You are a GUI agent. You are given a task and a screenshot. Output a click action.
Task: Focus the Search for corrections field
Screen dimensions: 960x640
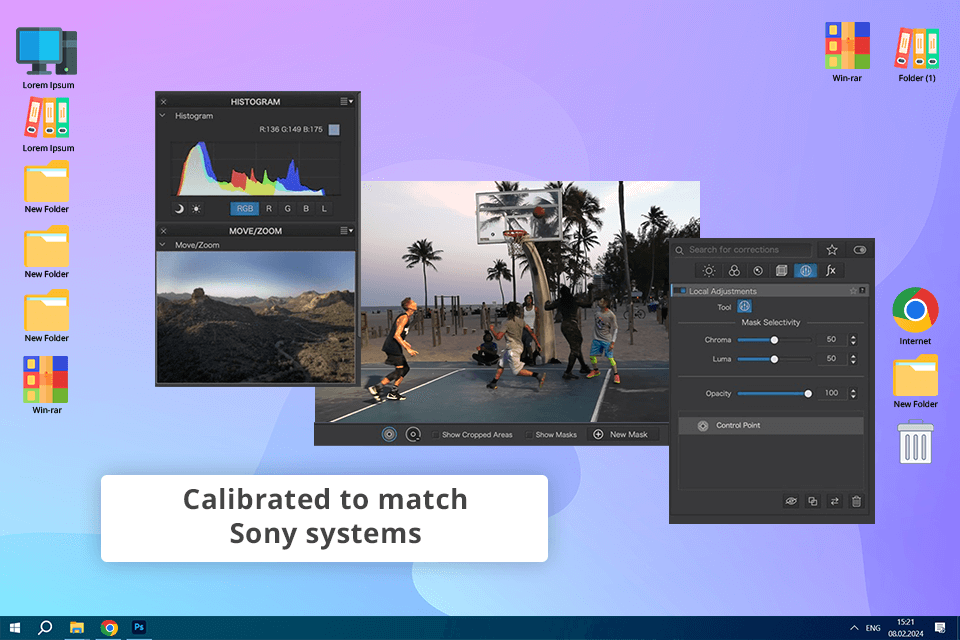coord(742,250)
